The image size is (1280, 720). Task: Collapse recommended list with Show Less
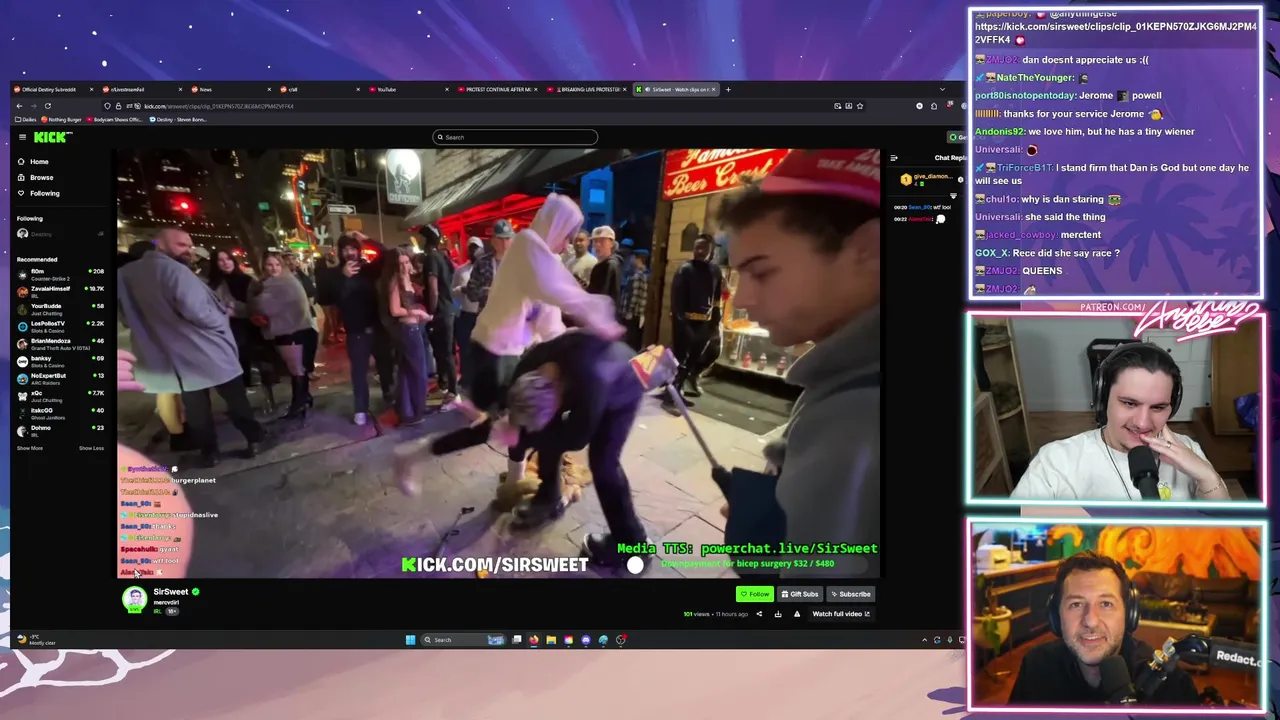click(91, 448)
